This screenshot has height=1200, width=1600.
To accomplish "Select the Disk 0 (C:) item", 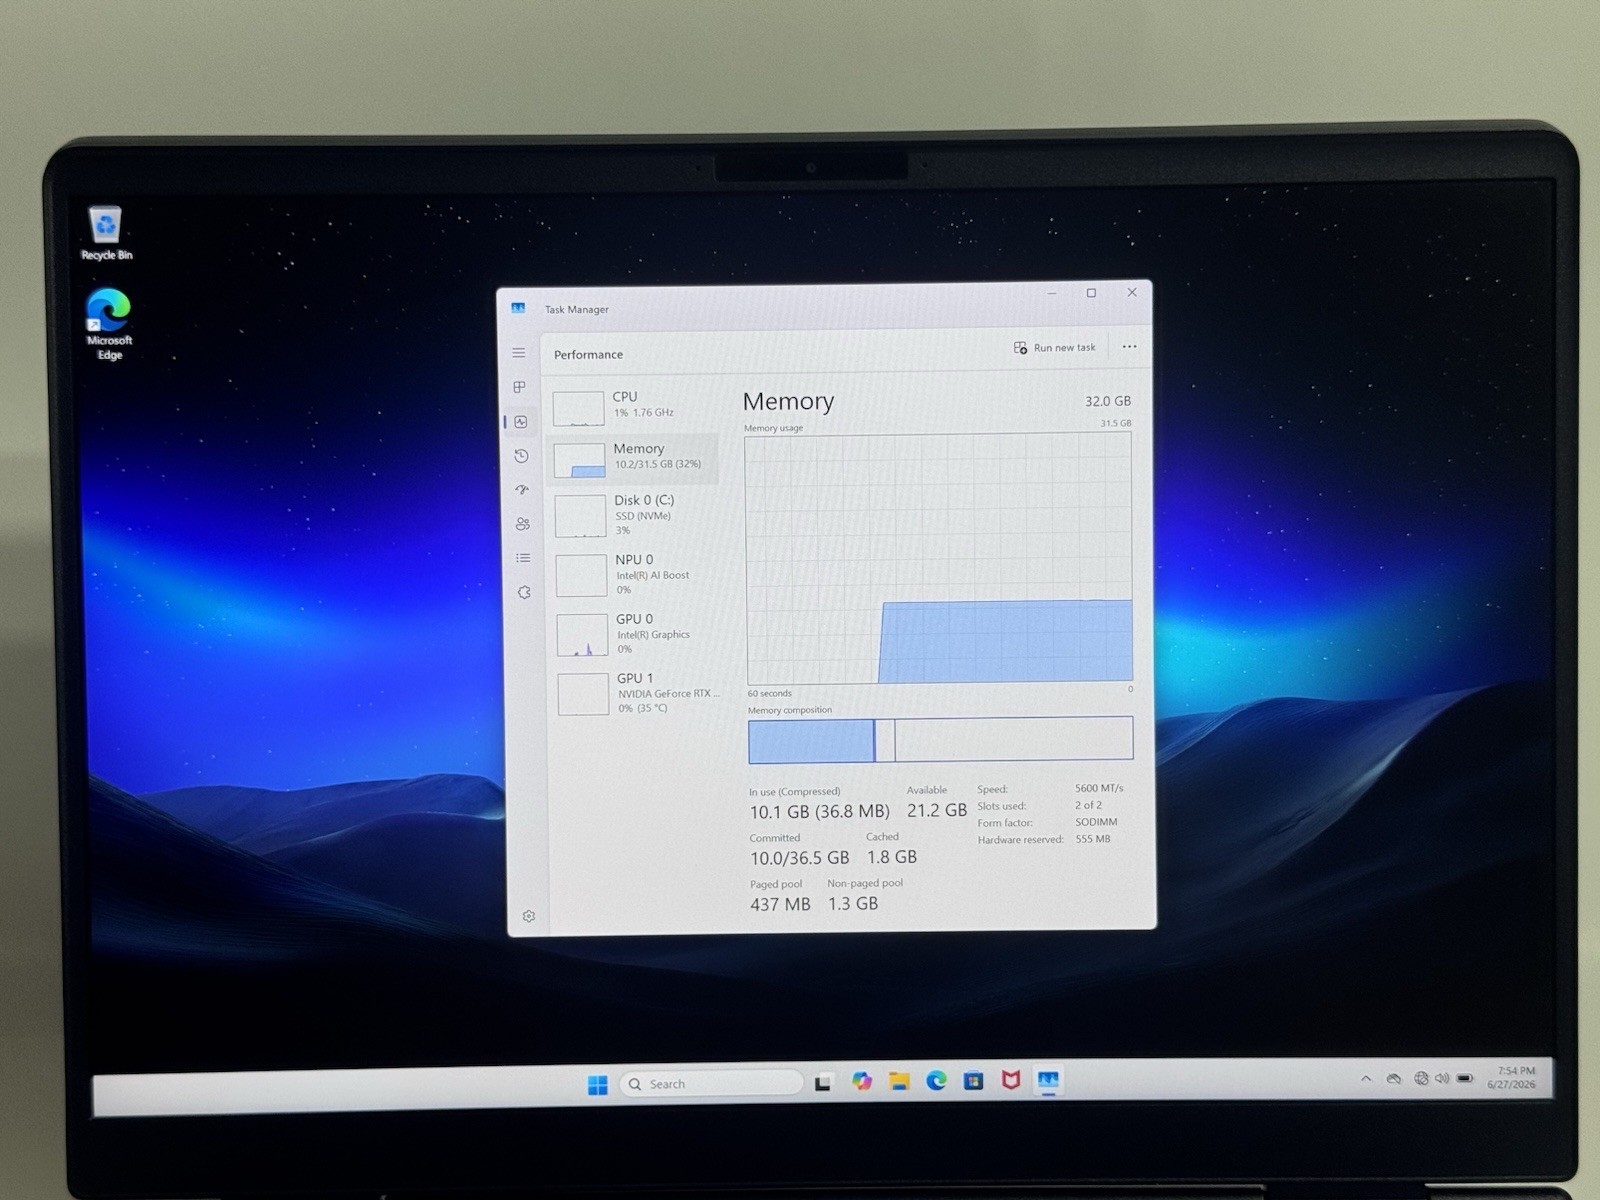I will click(x=635, y=515).
